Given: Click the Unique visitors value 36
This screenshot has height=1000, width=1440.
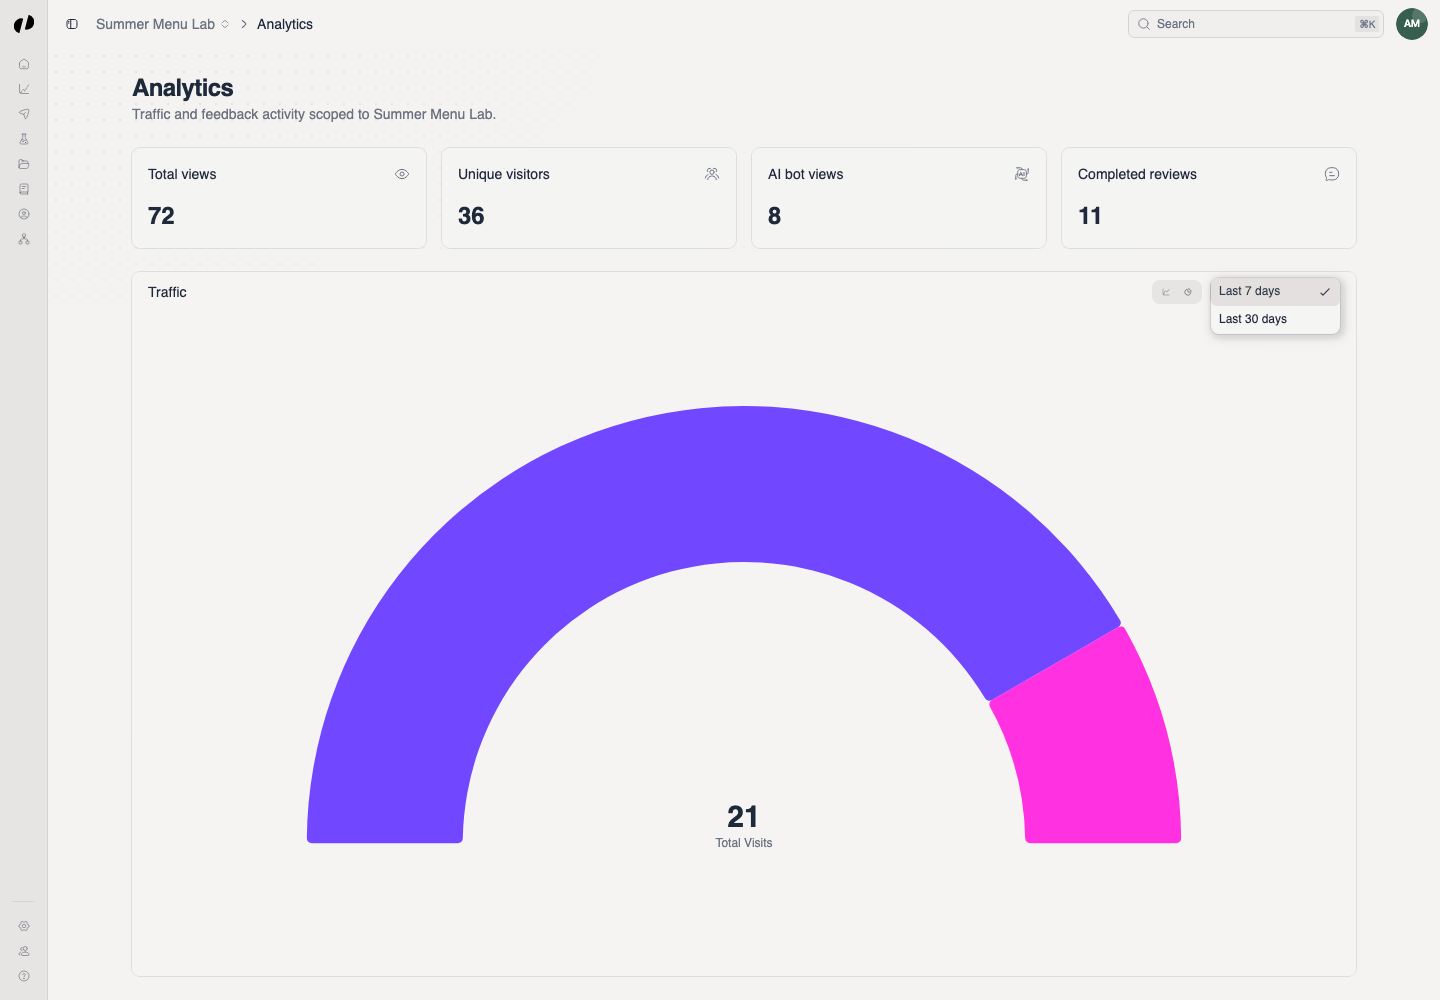Looking at the screenshot, I should (471, 216).
